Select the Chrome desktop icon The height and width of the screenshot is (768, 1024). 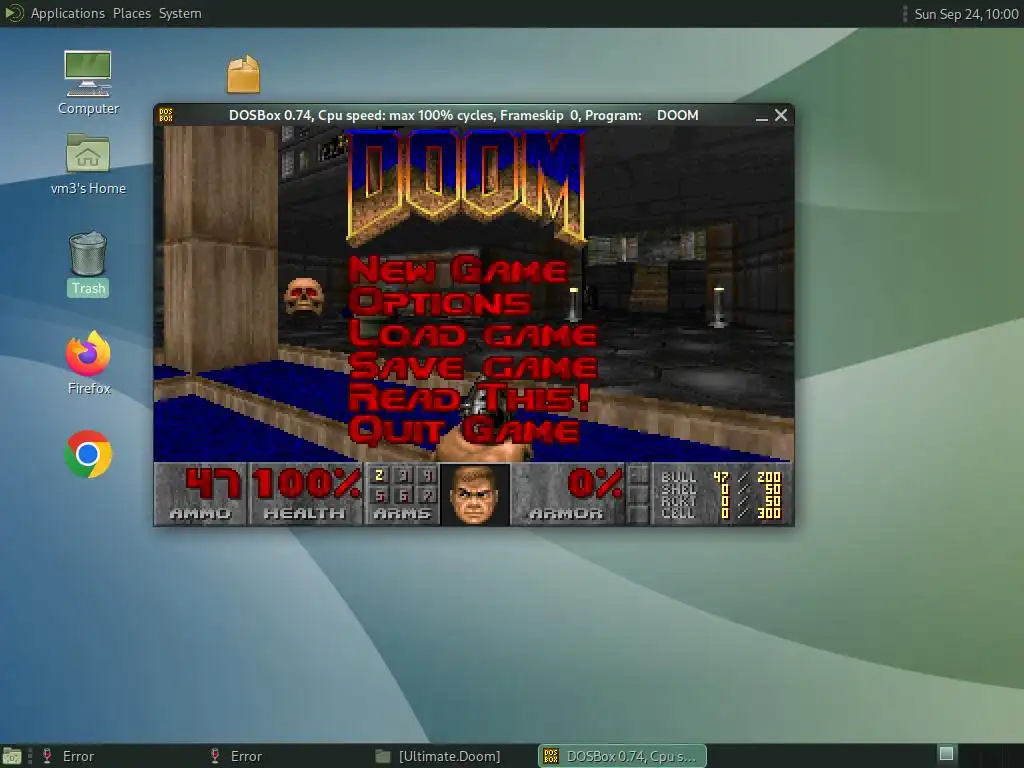(x=88, y=454)
